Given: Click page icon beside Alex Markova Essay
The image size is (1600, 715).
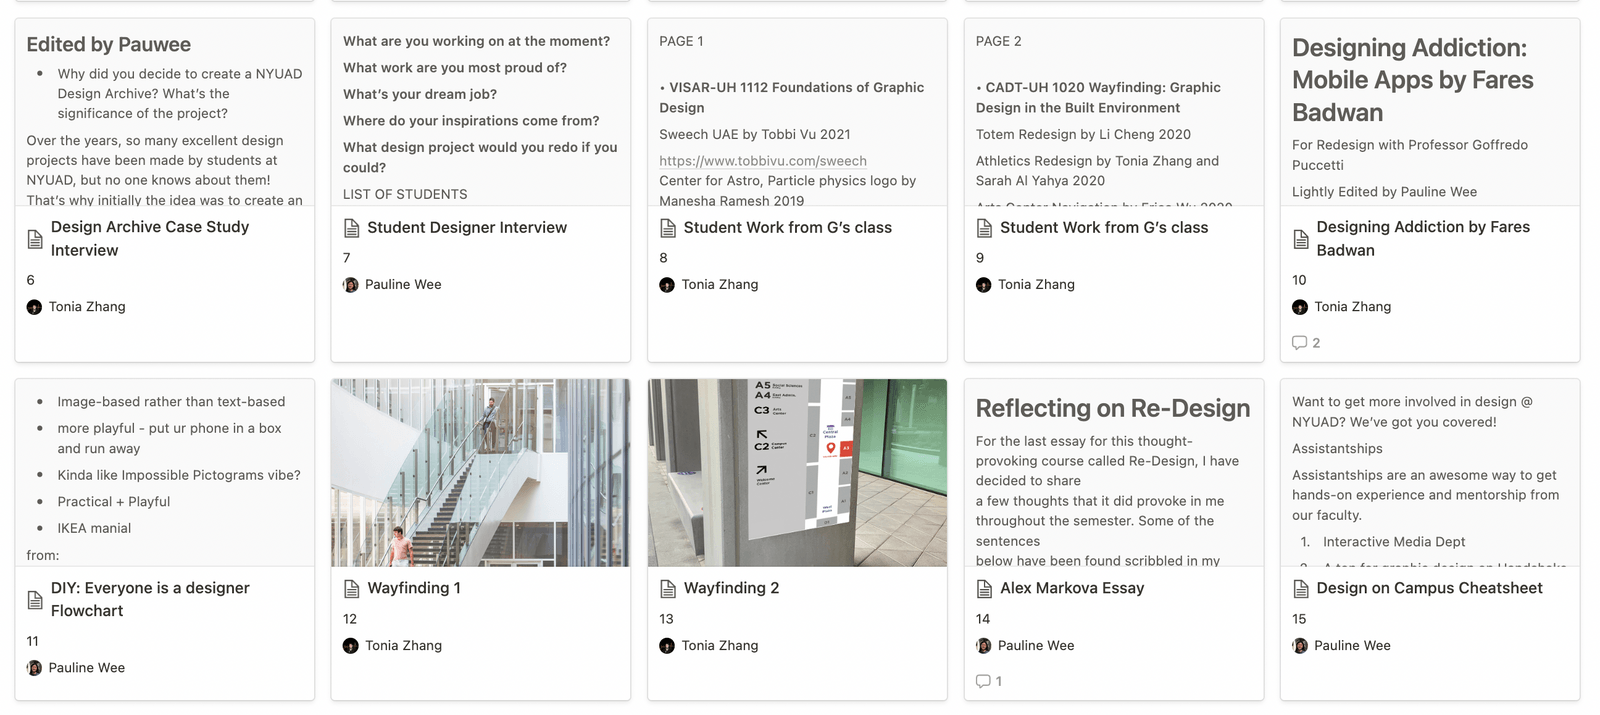Looking at the screenshot, I should [x=984, y=588].
